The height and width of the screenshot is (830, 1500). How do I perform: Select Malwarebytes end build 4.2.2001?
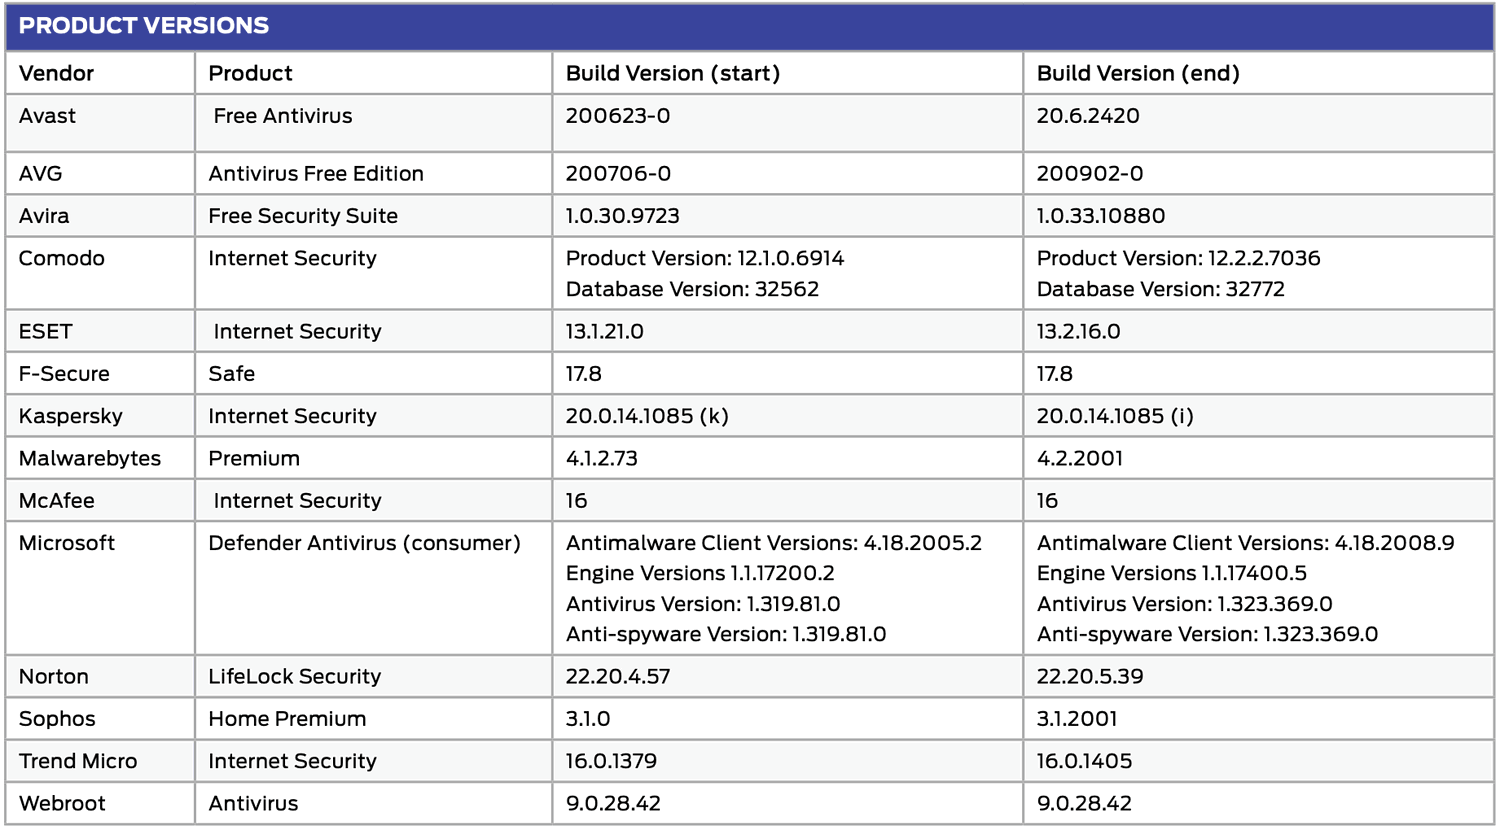coord(1079,458)
